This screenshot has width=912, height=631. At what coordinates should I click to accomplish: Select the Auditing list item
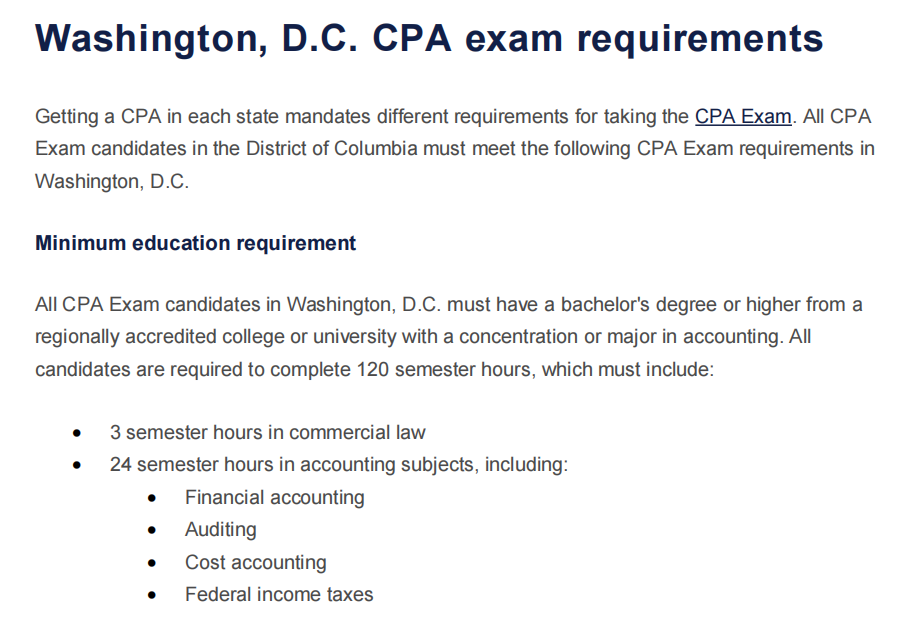[x=220, y=530]
